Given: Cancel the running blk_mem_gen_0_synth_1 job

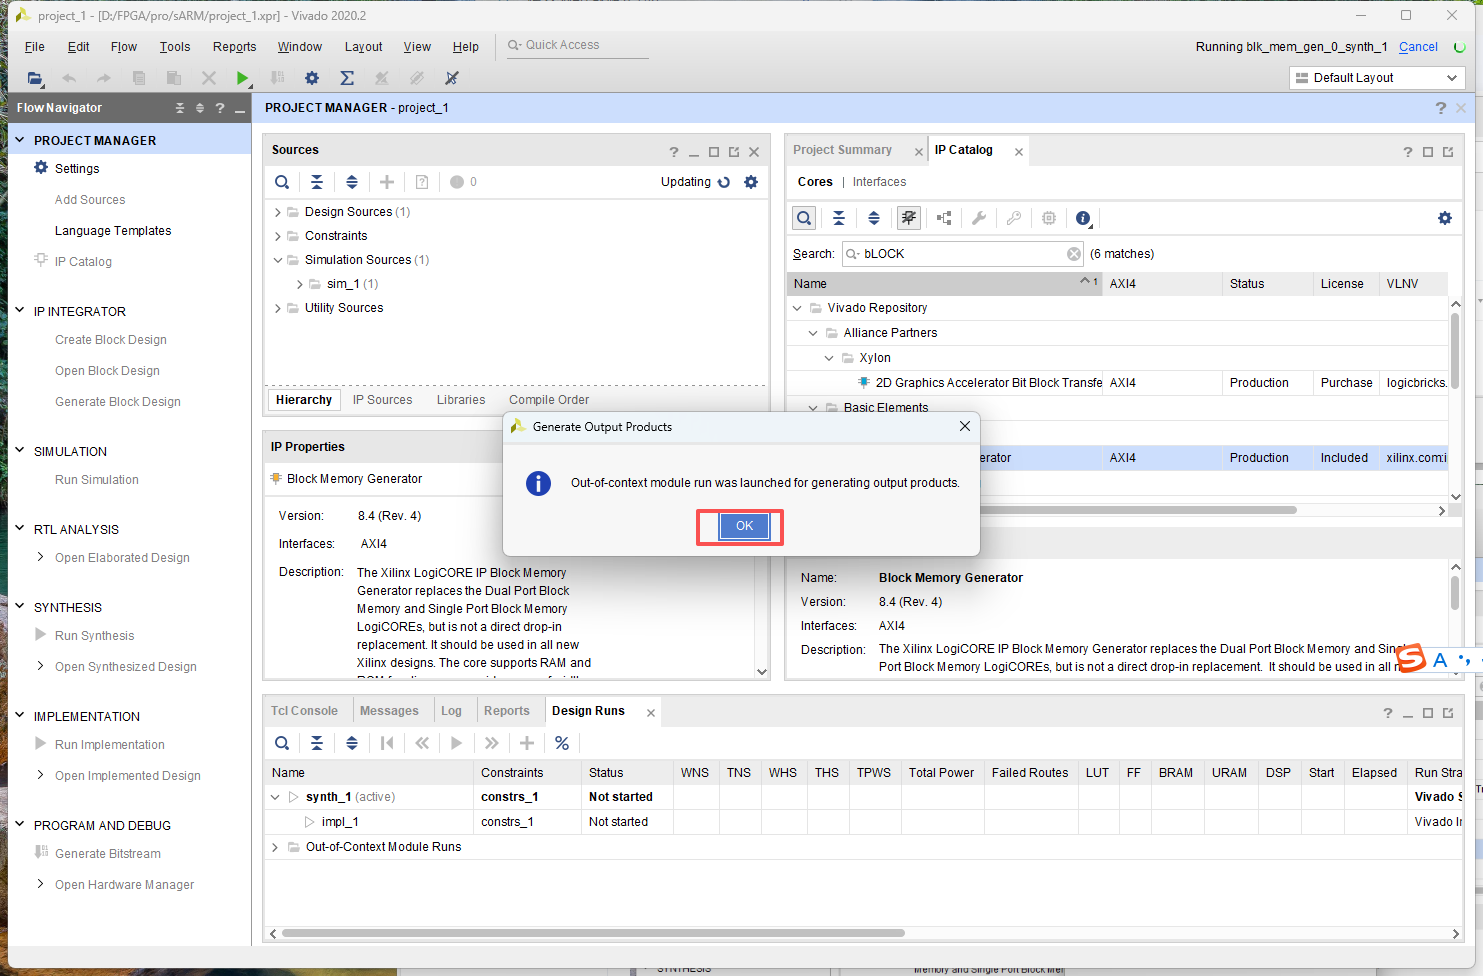Looking at the screenshot, I should click(1418, 47).
